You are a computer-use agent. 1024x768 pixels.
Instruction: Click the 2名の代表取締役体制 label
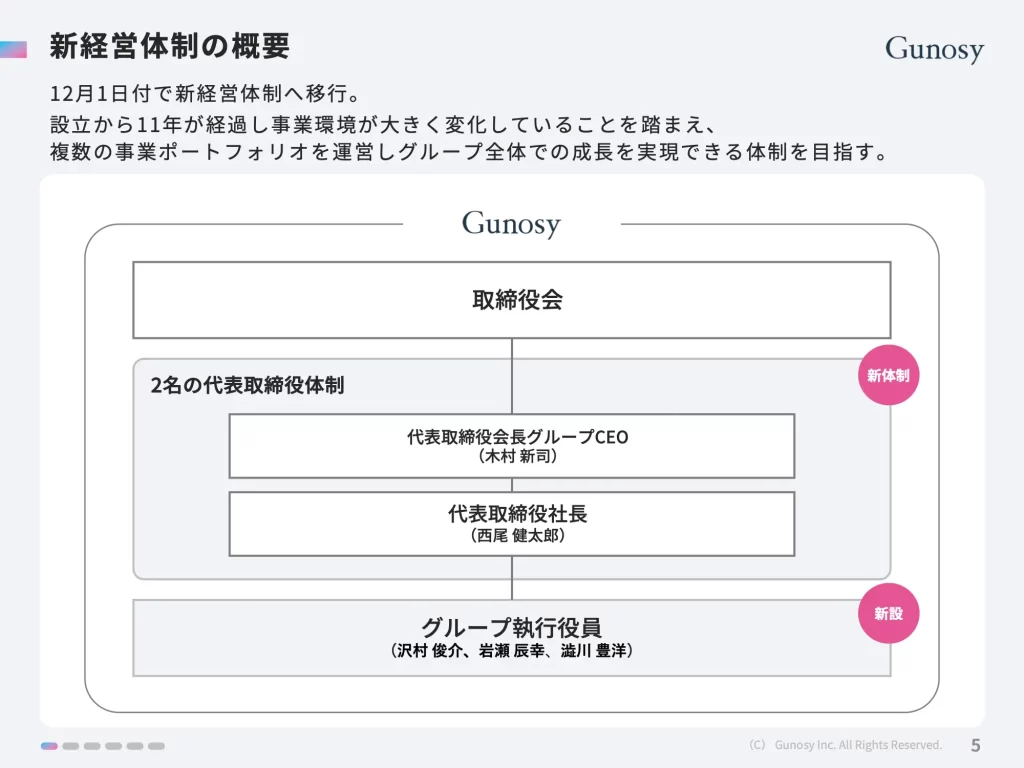[x=247, y=385]
